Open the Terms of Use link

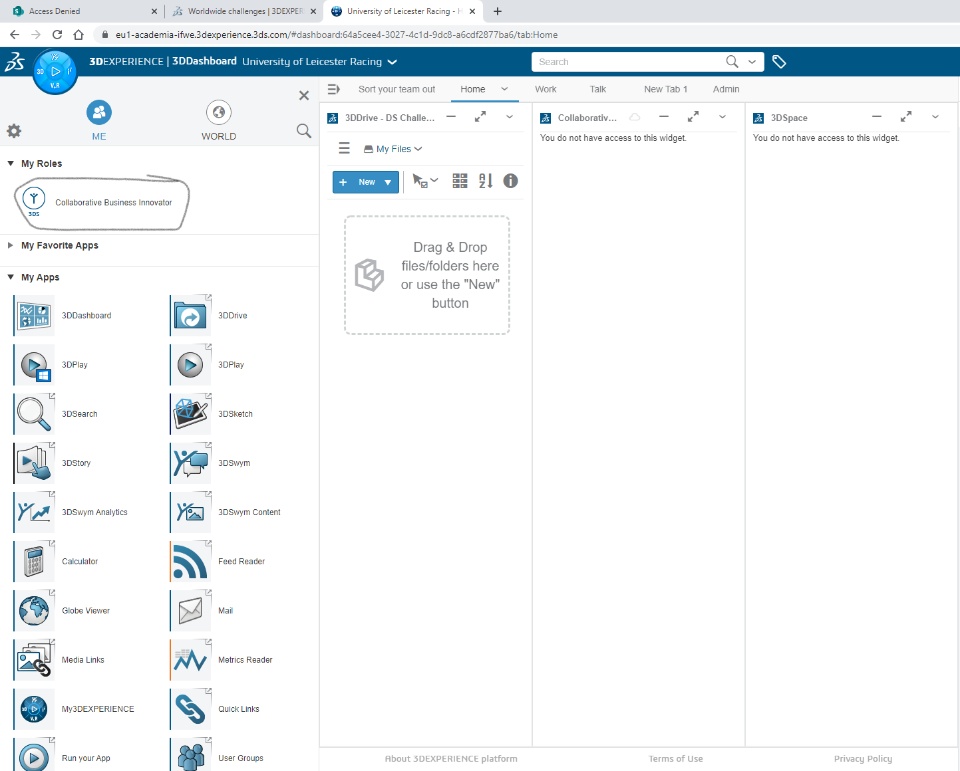[676, 759]
